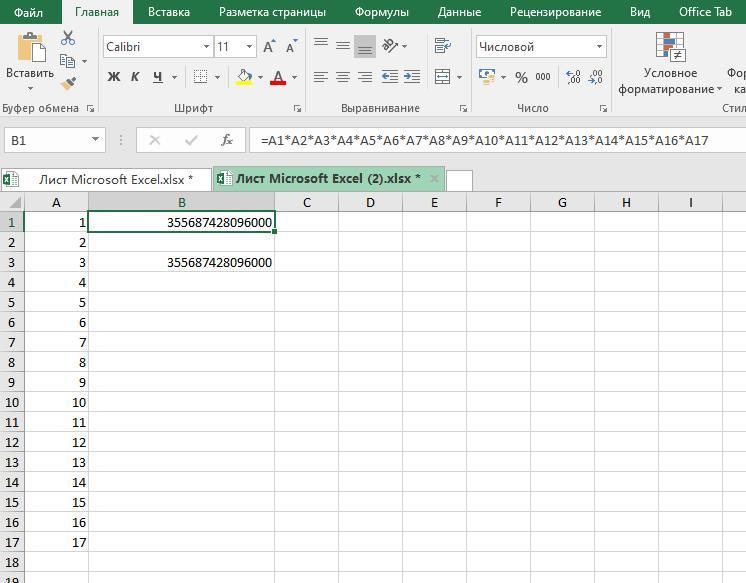Click the Increase Font Size icon

(x=269, y=47)
